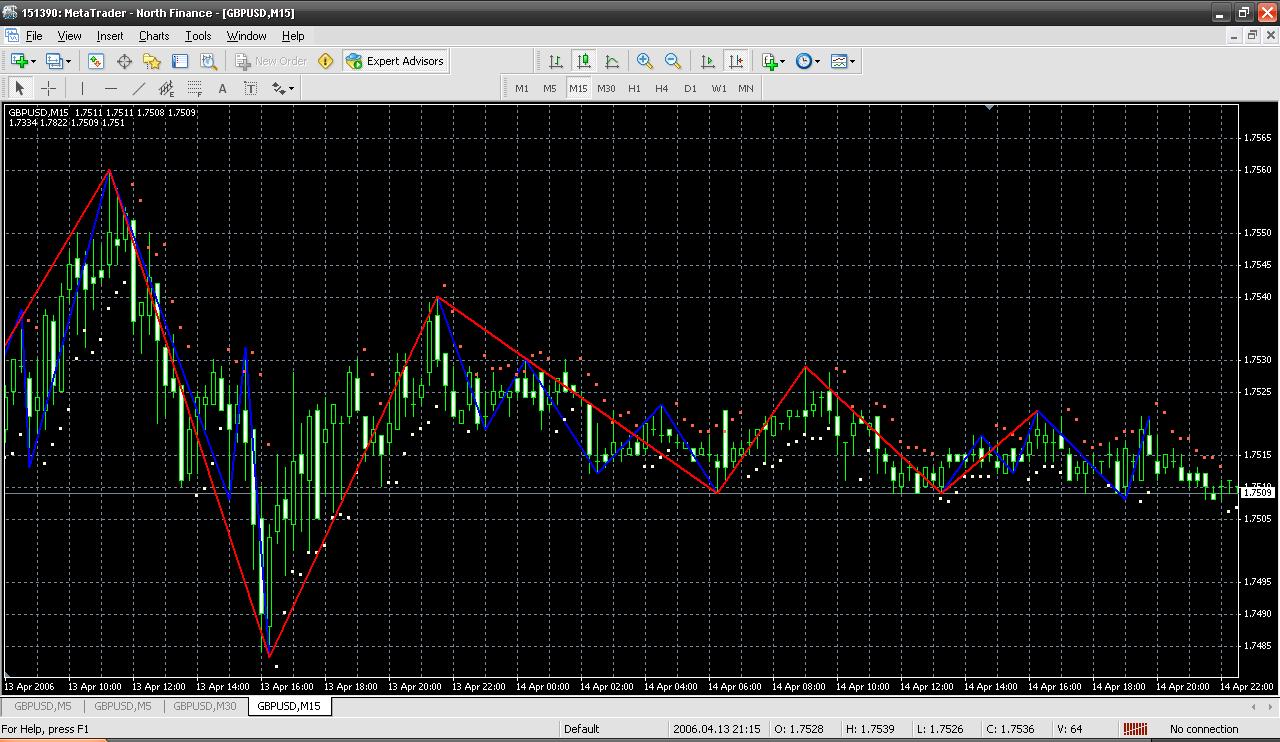Click the No connection status indicator

coord(1204,729)
